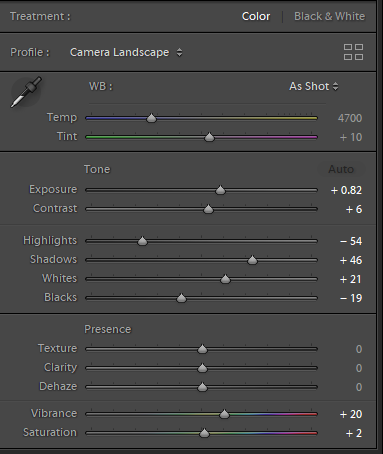383x454 pixels.
Task: Click the Texture slider handle
Action: pos(202,349)
